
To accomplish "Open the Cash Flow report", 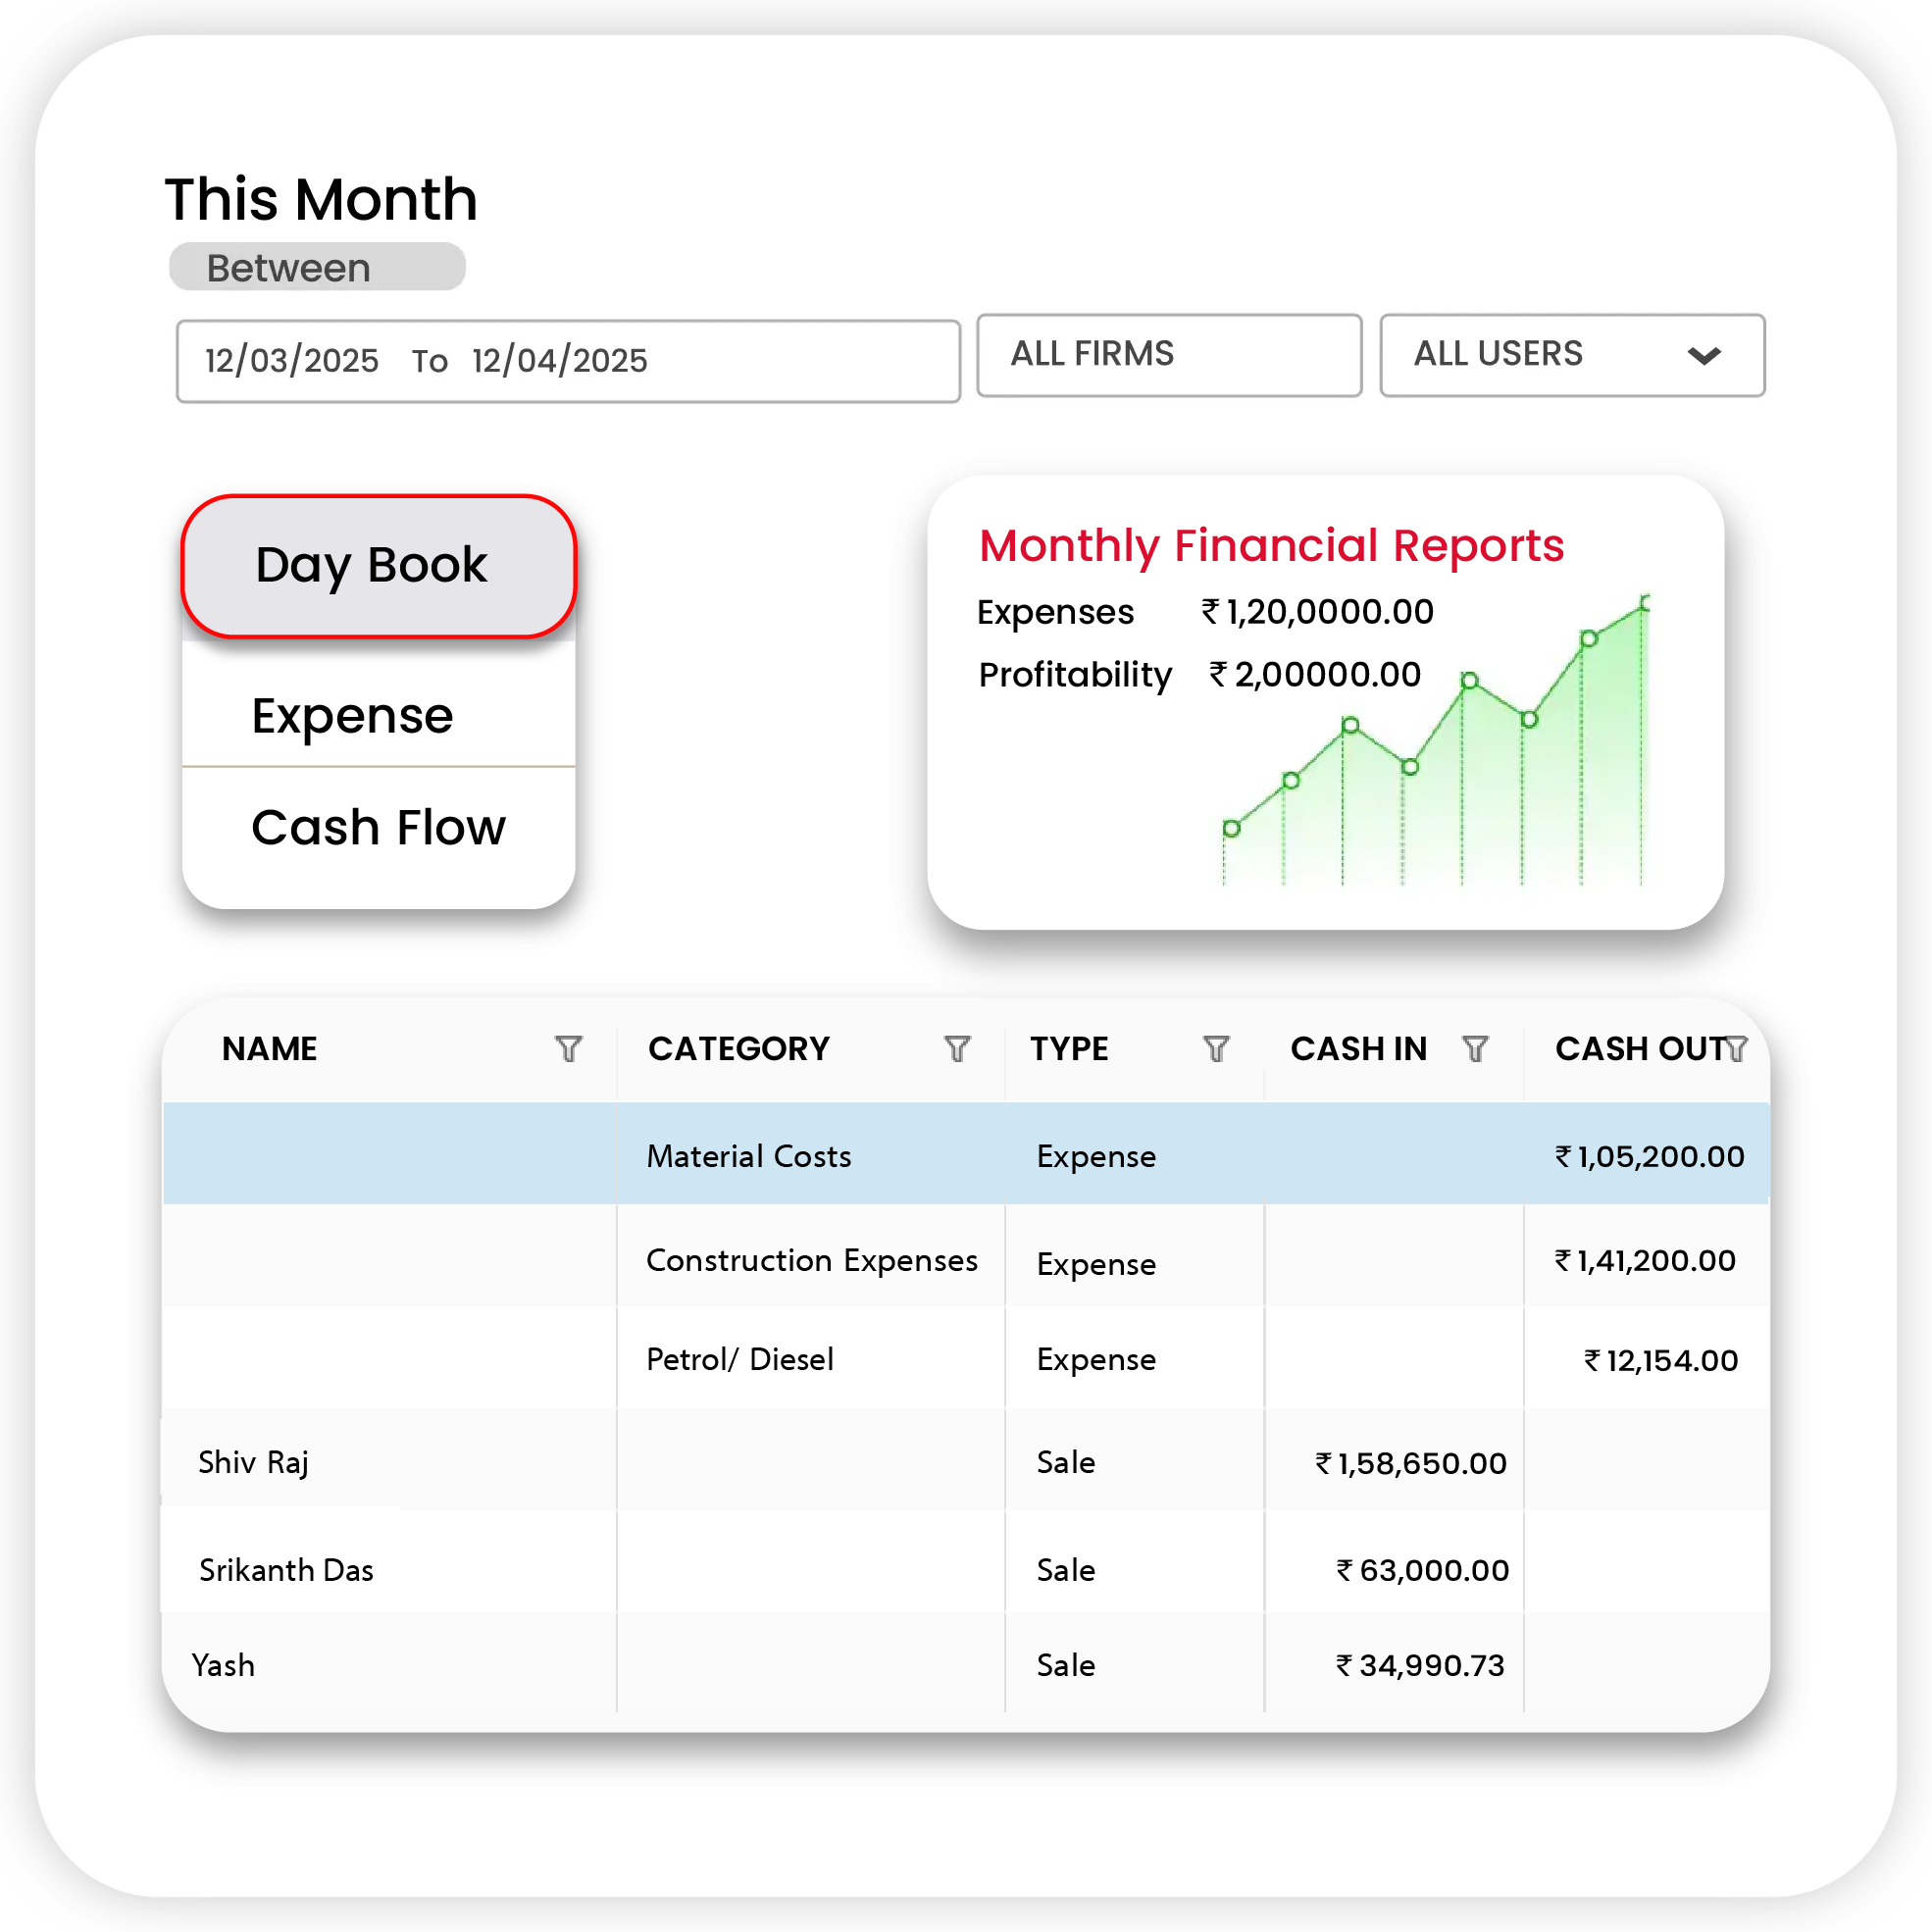I will coord(378,828).
